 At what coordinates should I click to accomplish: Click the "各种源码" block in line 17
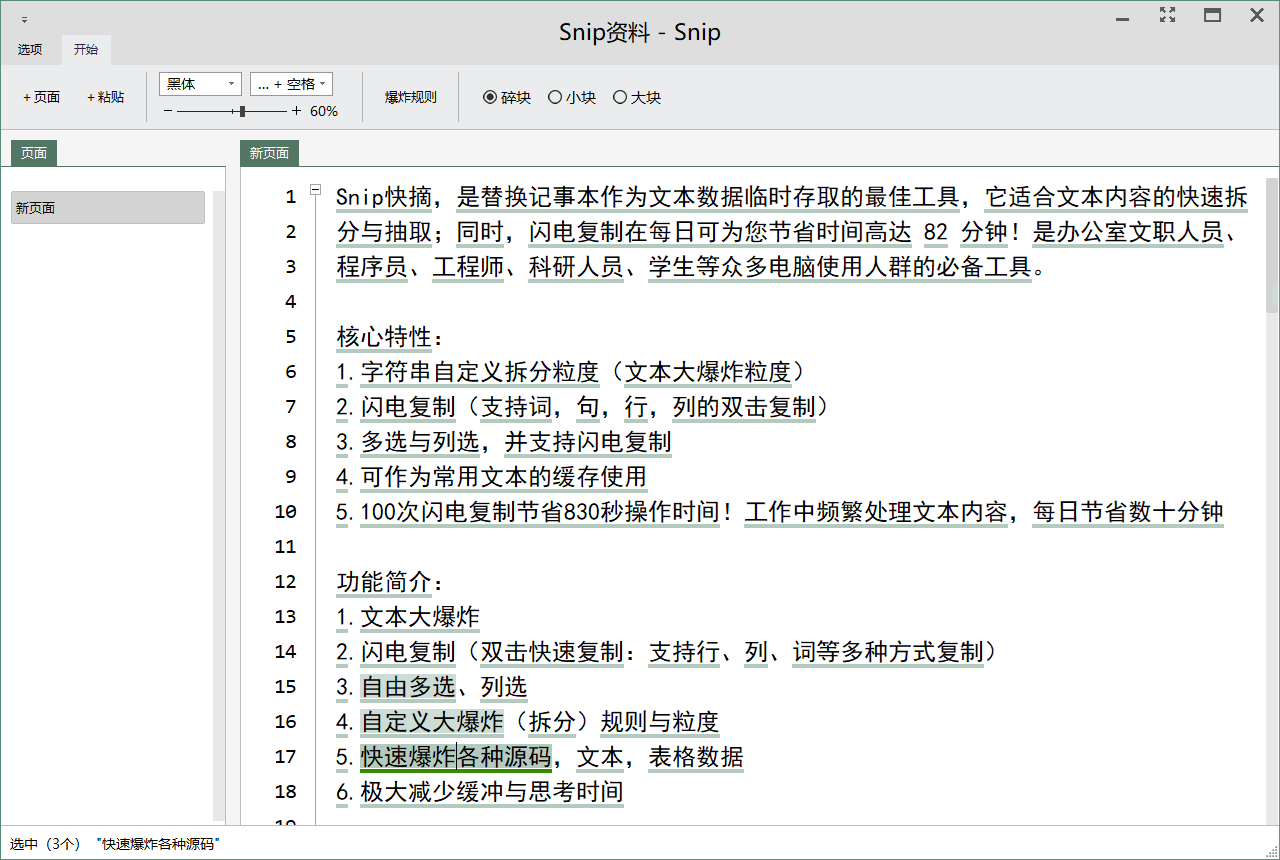pos(505,757)
